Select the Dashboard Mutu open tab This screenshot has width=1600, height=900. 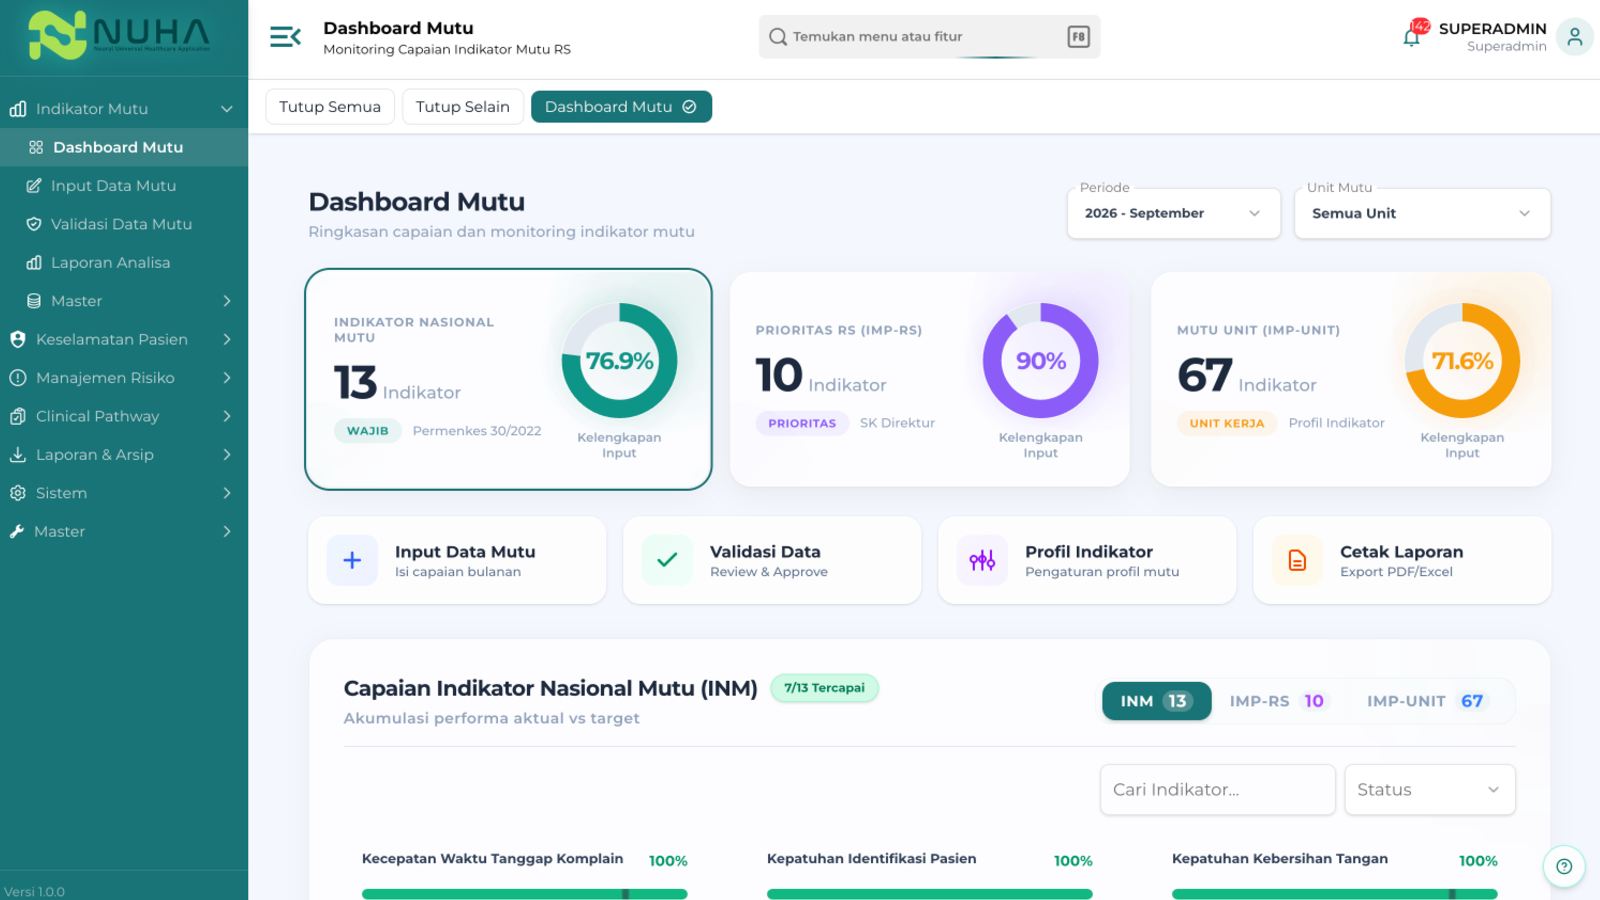[x=621, y=107]
